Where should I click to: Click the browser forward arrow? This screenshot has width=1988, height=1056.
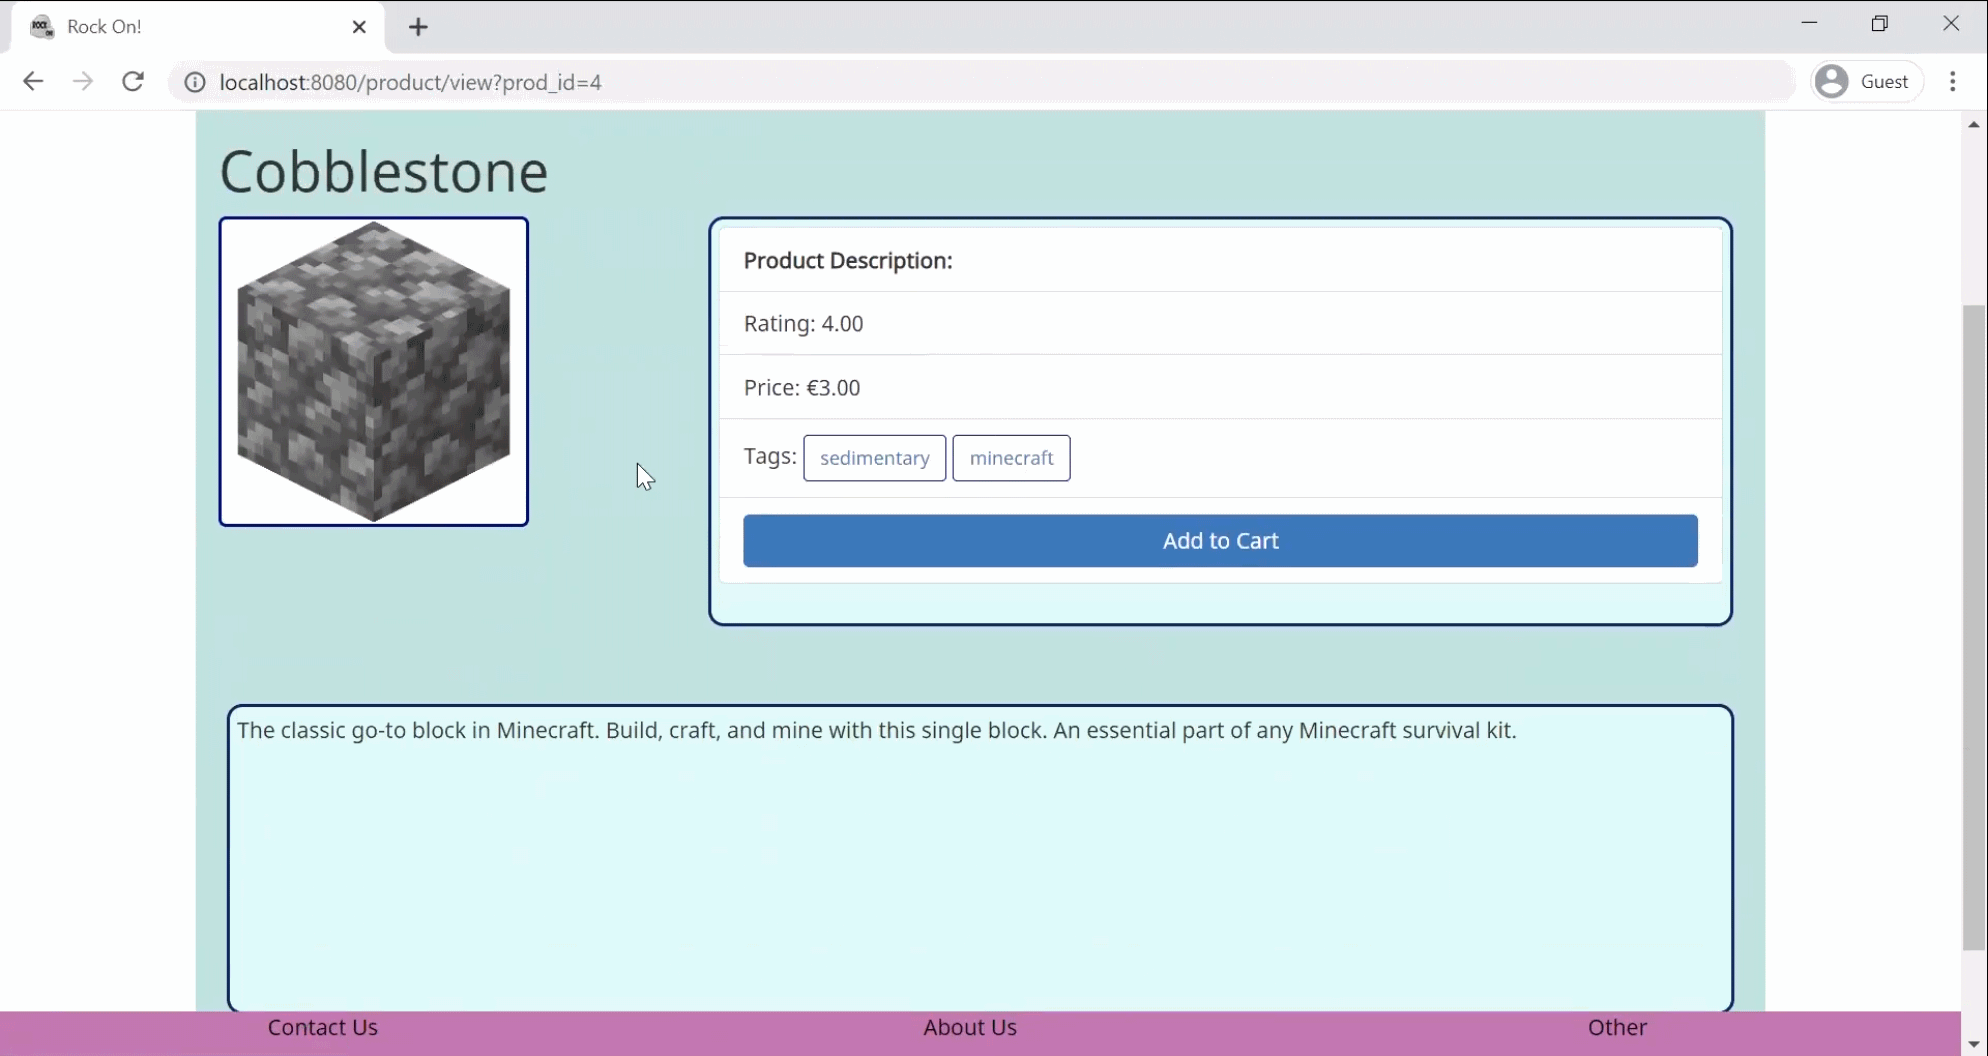pyautogui.click(x=83, y=82)
